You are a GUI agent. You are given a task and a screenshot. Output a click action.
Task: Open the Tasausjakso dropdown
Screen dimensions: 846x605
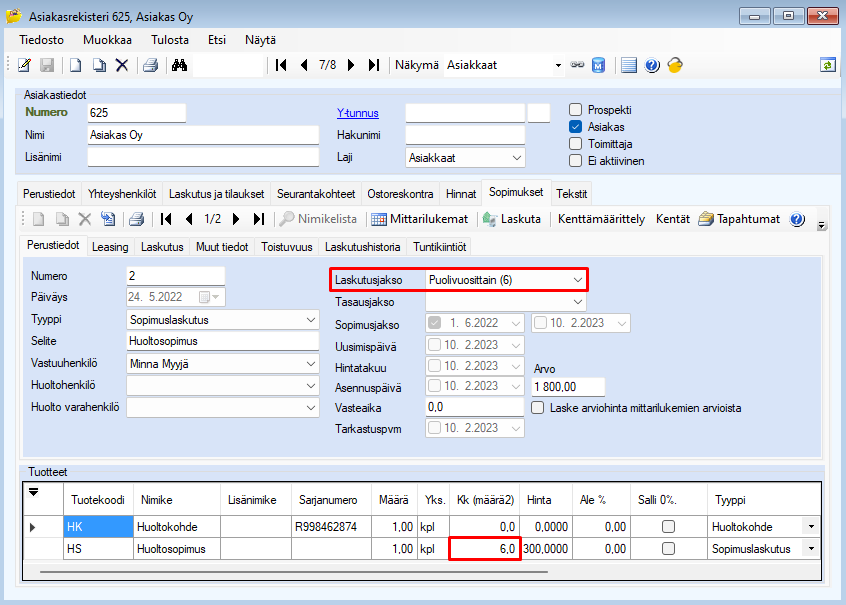click(578, 302)
